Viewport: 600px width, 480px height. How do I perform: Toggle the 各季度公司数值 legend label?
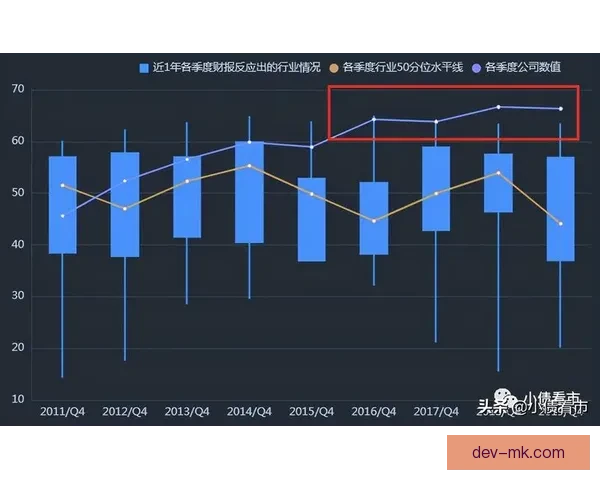(x=523, y=68)
